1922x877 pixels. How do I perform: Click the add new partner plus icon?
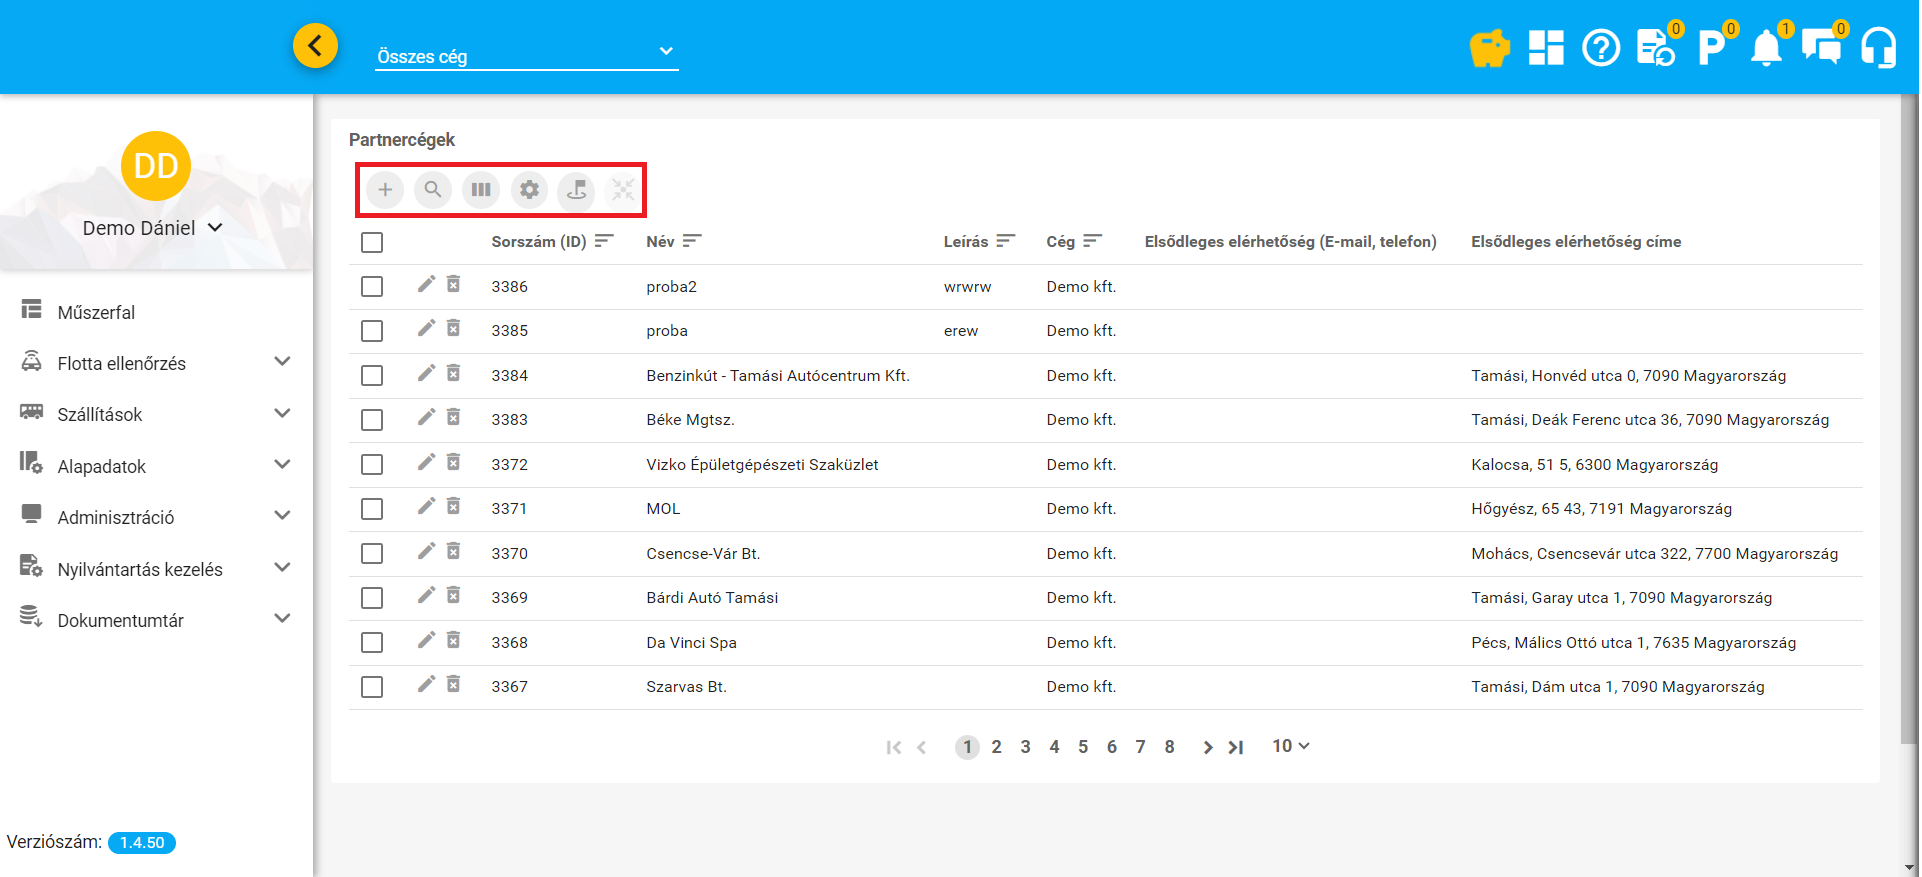385,189
